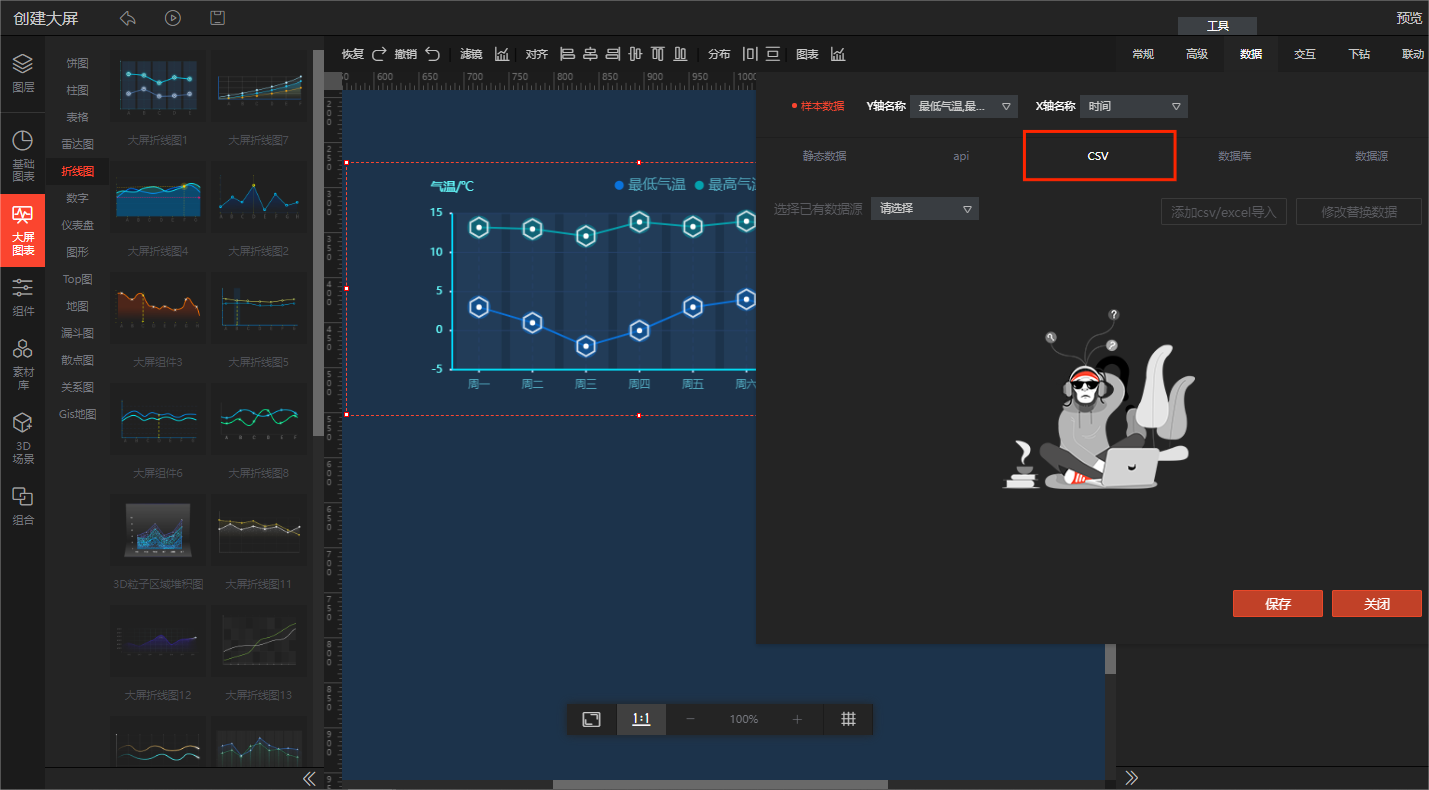
Task: Select the 仪表盘 chart category
Action: (x=78, y=225)
